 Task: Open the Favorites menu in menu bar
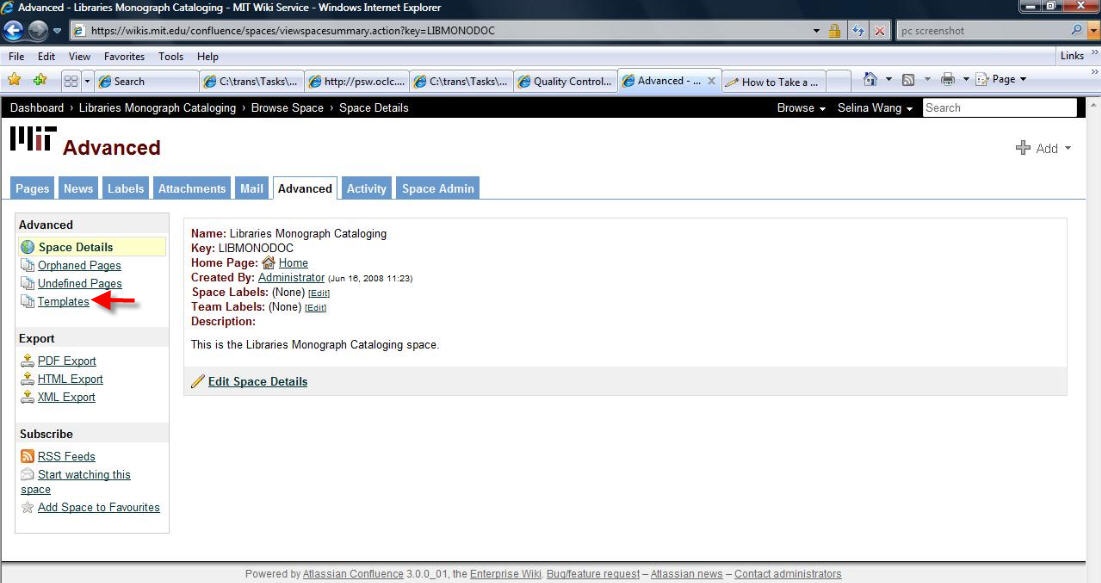[x=124, y=57]
